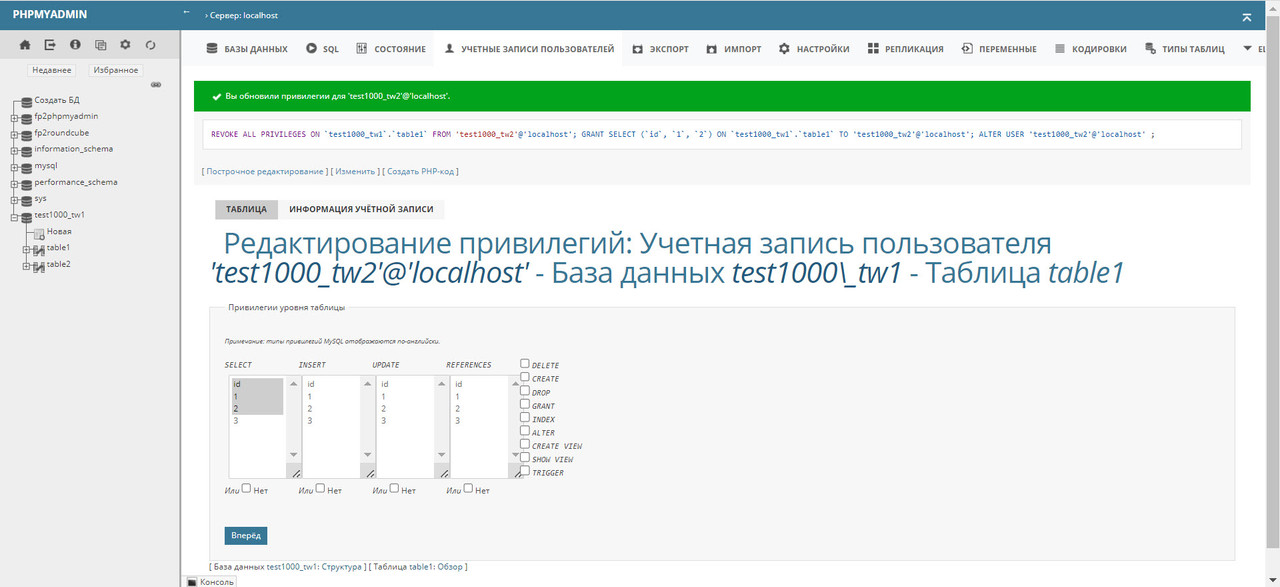Open the Построчное редактирование link

click(265, 171)
